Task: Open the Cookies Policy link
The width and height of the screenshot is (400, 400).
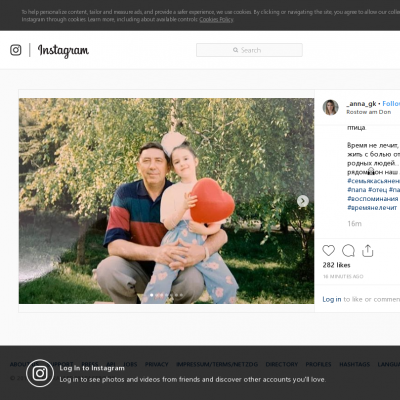Action: [x=216, y=19]
